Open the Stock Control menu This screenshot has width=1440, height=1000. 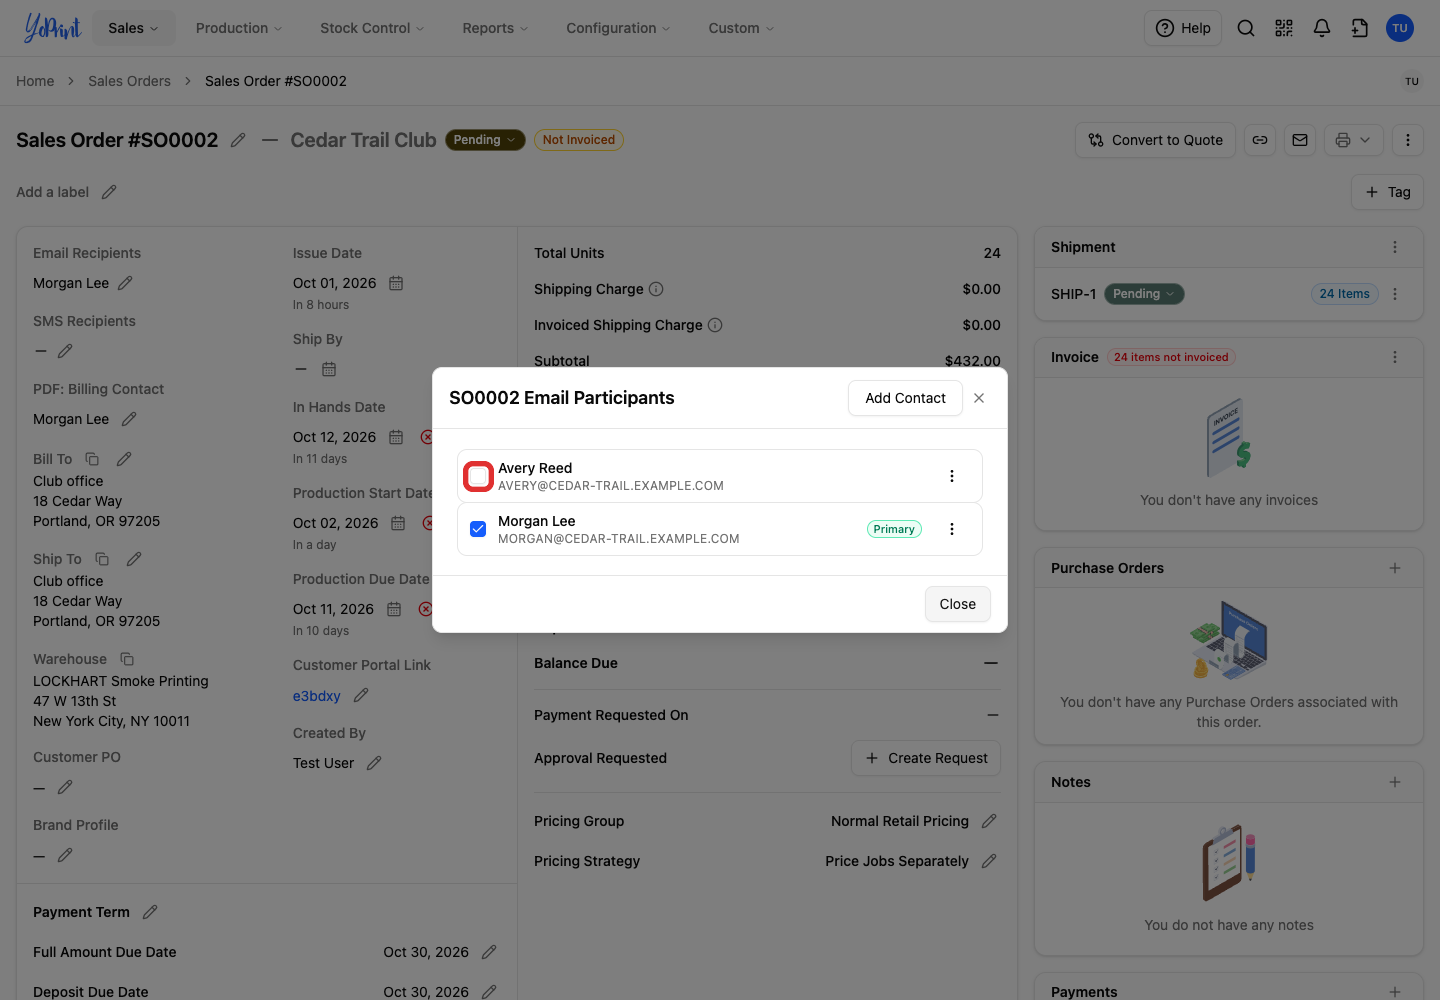click(372, 28)
